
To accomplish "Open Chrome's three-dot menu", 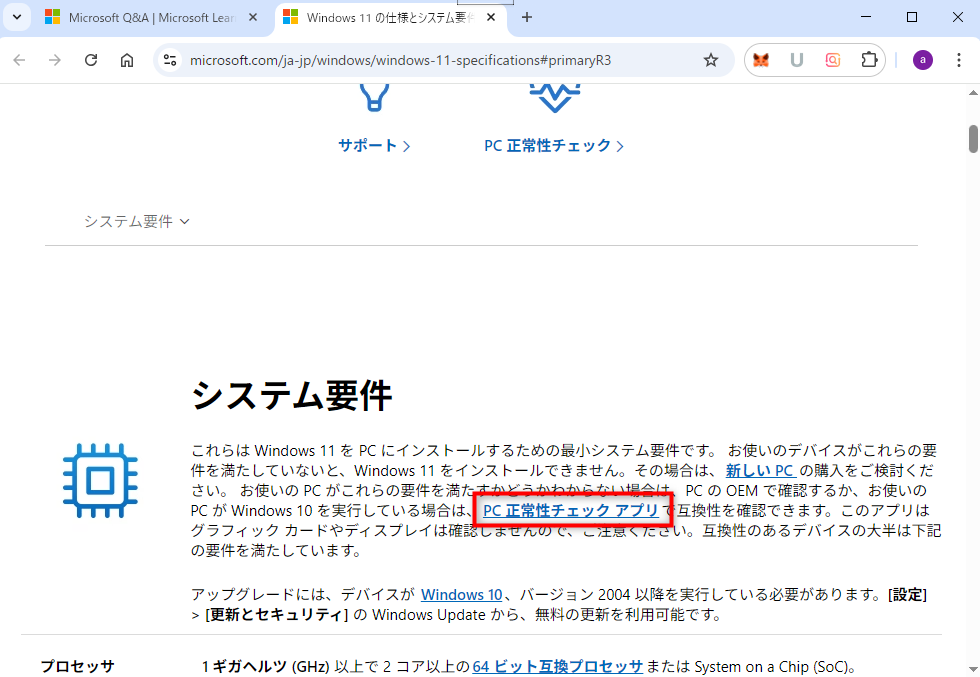I will pyautogui.click(x=958, y=60).
